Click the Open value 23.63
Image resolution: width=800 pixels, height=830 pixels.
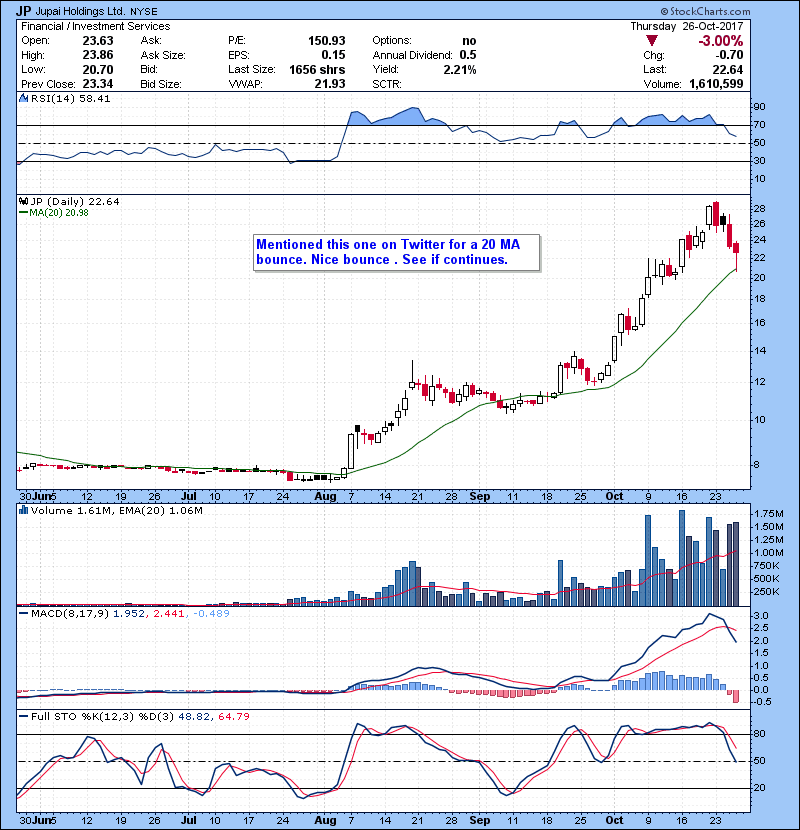tap(98, 41)
